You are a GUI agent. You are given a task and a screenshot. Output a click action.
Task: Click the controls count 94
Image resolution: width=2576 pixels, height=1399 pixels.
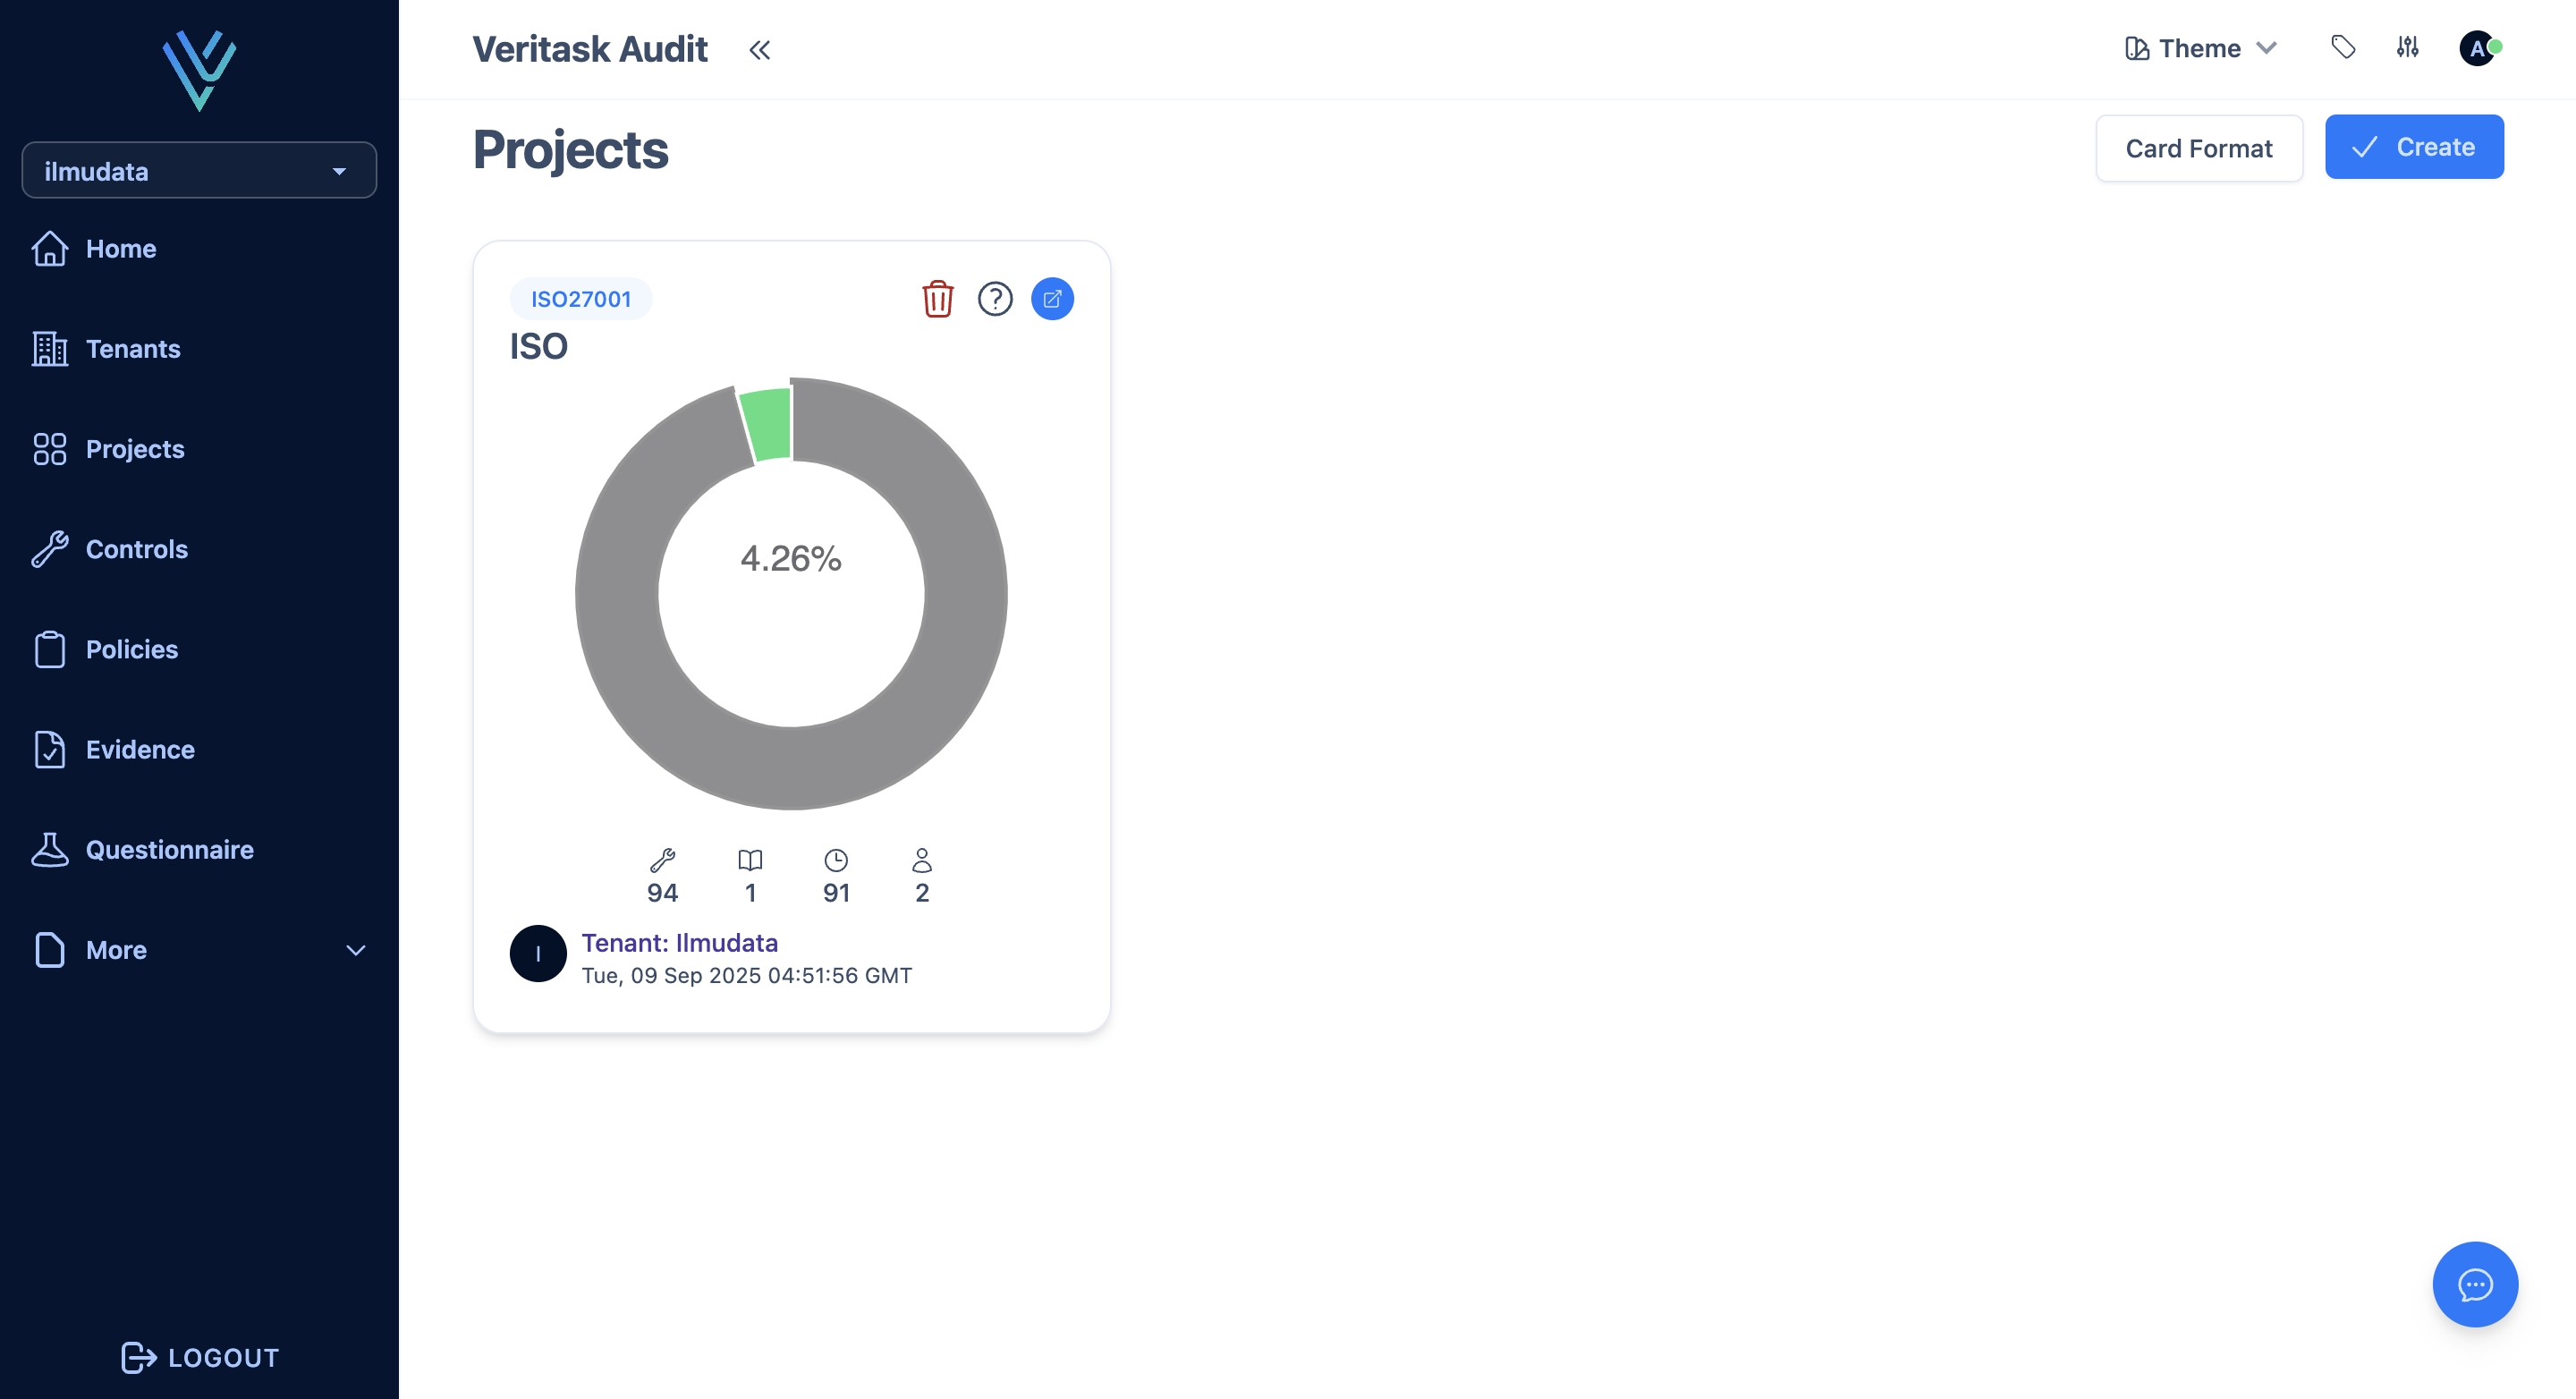[x=662, y=893]
